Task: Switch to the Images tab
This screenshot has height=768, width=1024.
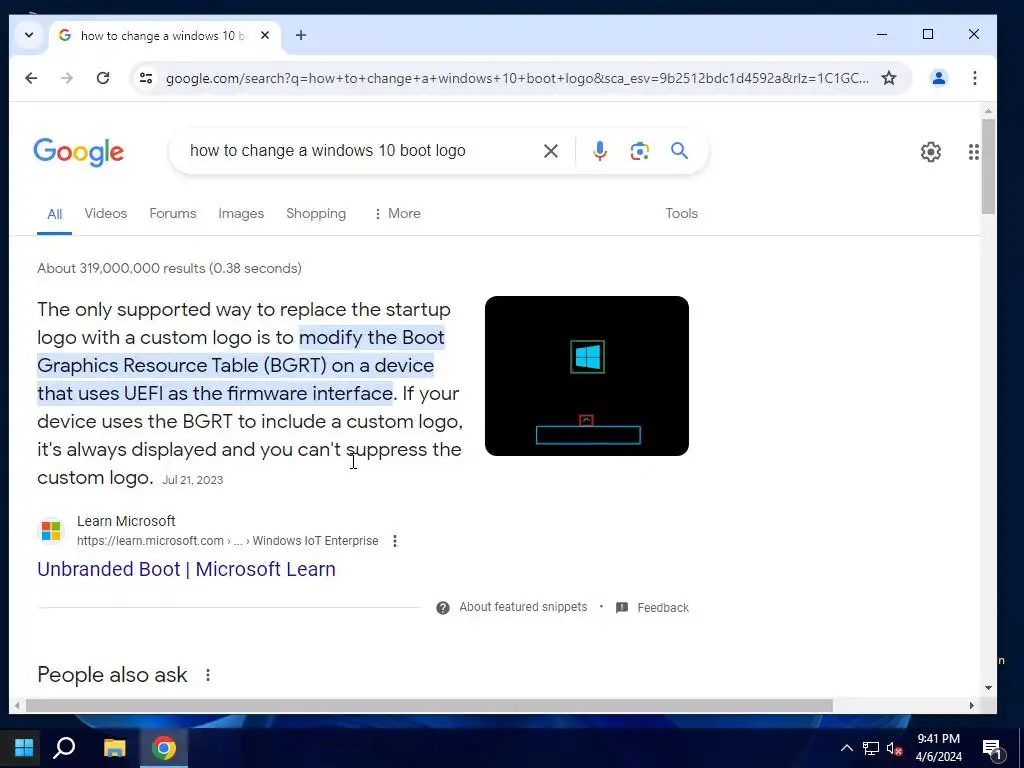Action: pos(241,214)
